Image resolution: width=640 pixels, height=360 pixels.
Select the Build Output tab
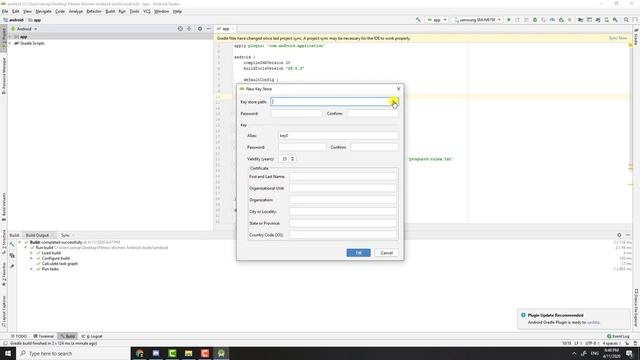(x=37, y=236)
